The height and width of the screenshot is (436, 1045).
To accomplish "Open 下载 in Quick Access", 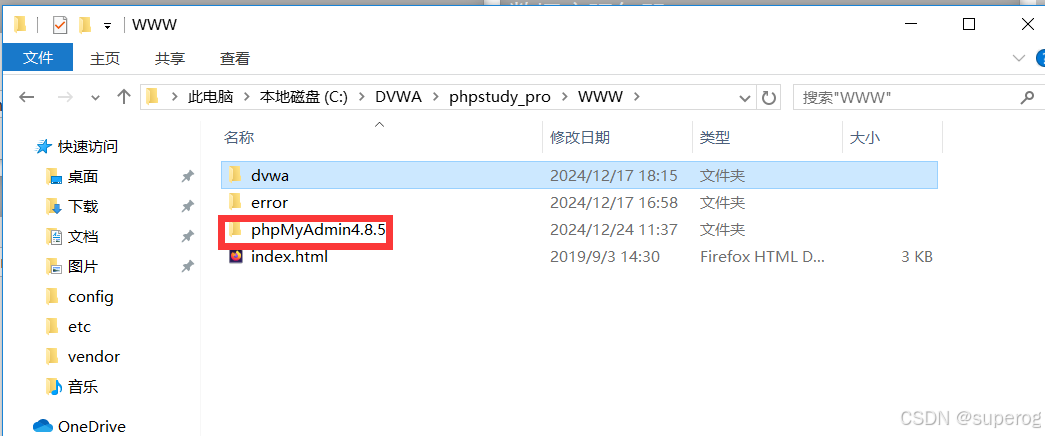I will 83,207.
